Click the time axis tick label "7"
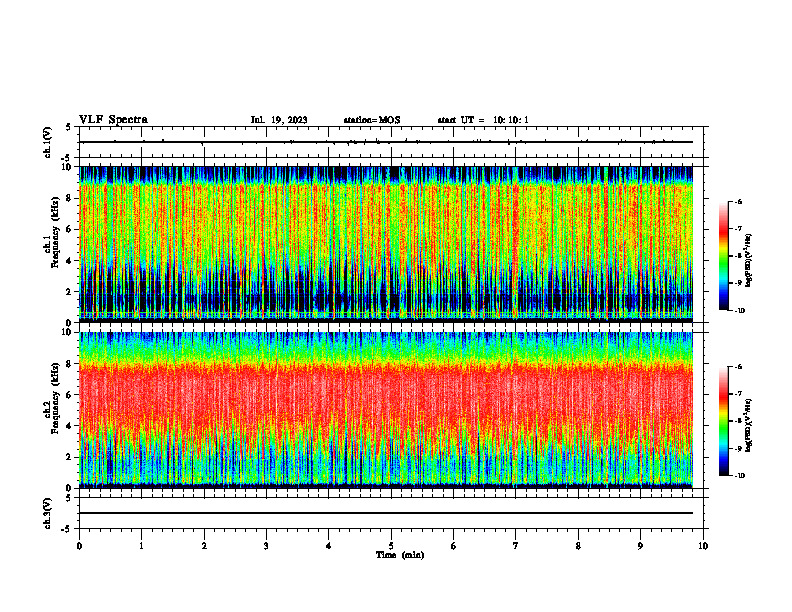 coord(516,546)
